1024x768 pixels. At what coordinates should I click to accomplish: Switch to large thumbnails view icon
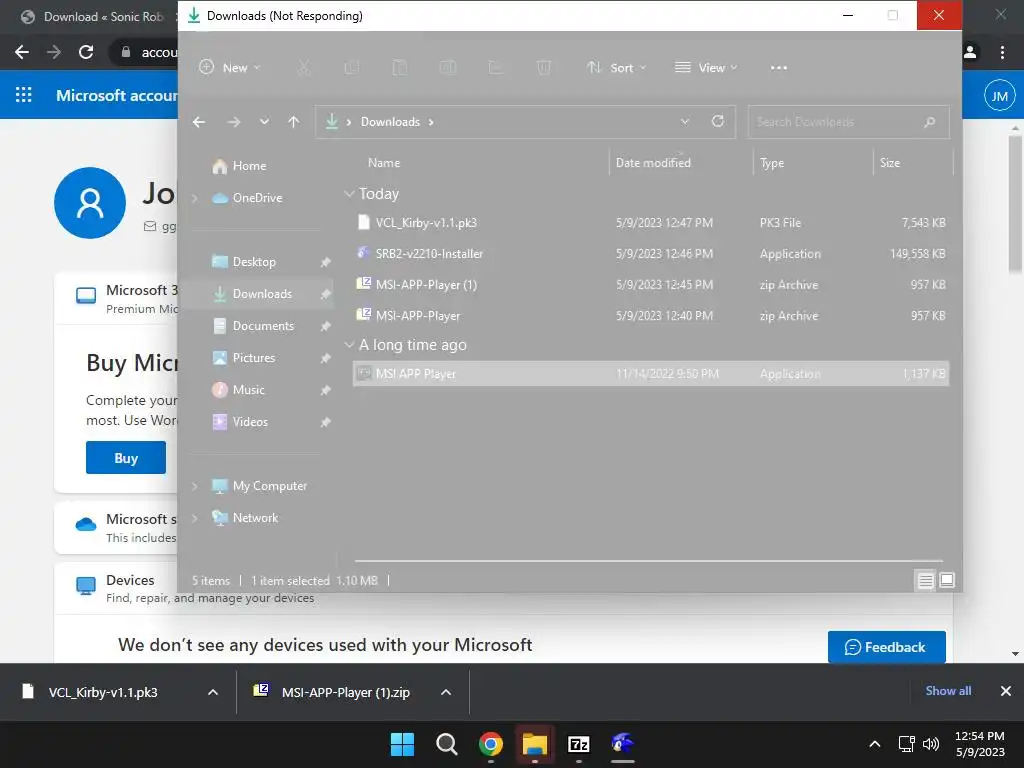click(x=947, y=580)
